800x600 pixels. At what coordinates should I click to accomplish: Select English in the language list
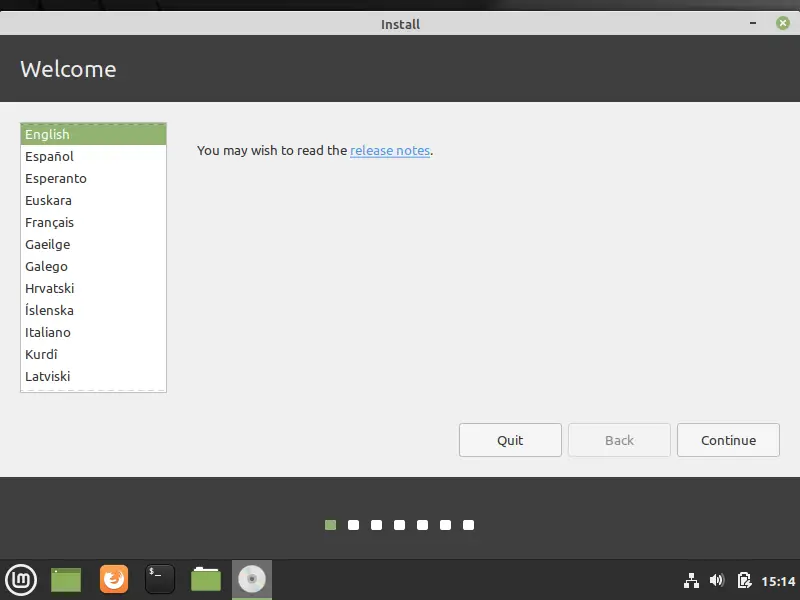point(93,134)
